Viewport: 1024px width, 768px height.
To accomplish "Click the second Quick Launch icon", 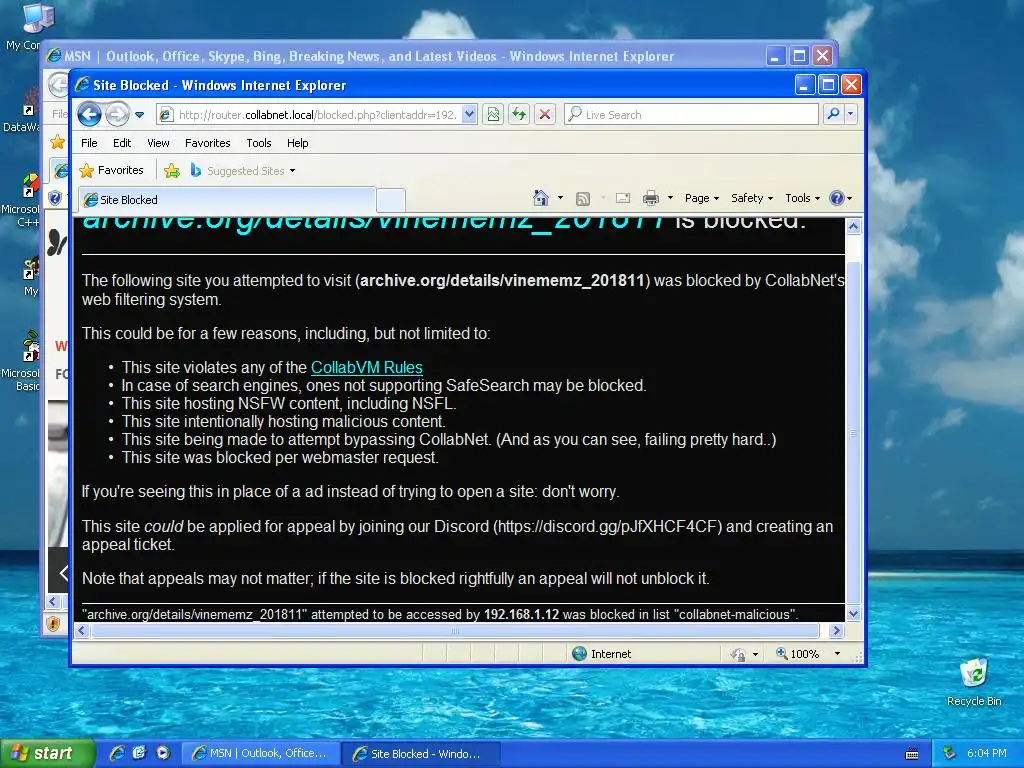I will [140, 754].
